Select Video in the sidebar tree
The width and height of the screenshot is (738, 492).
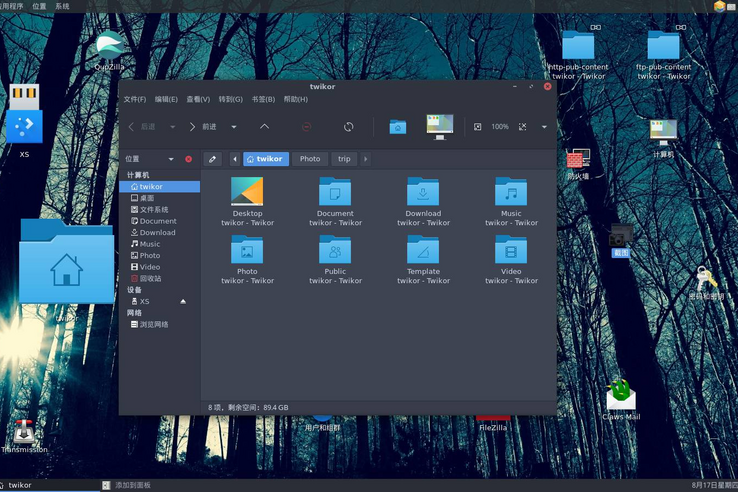click(x=149, y=267)
